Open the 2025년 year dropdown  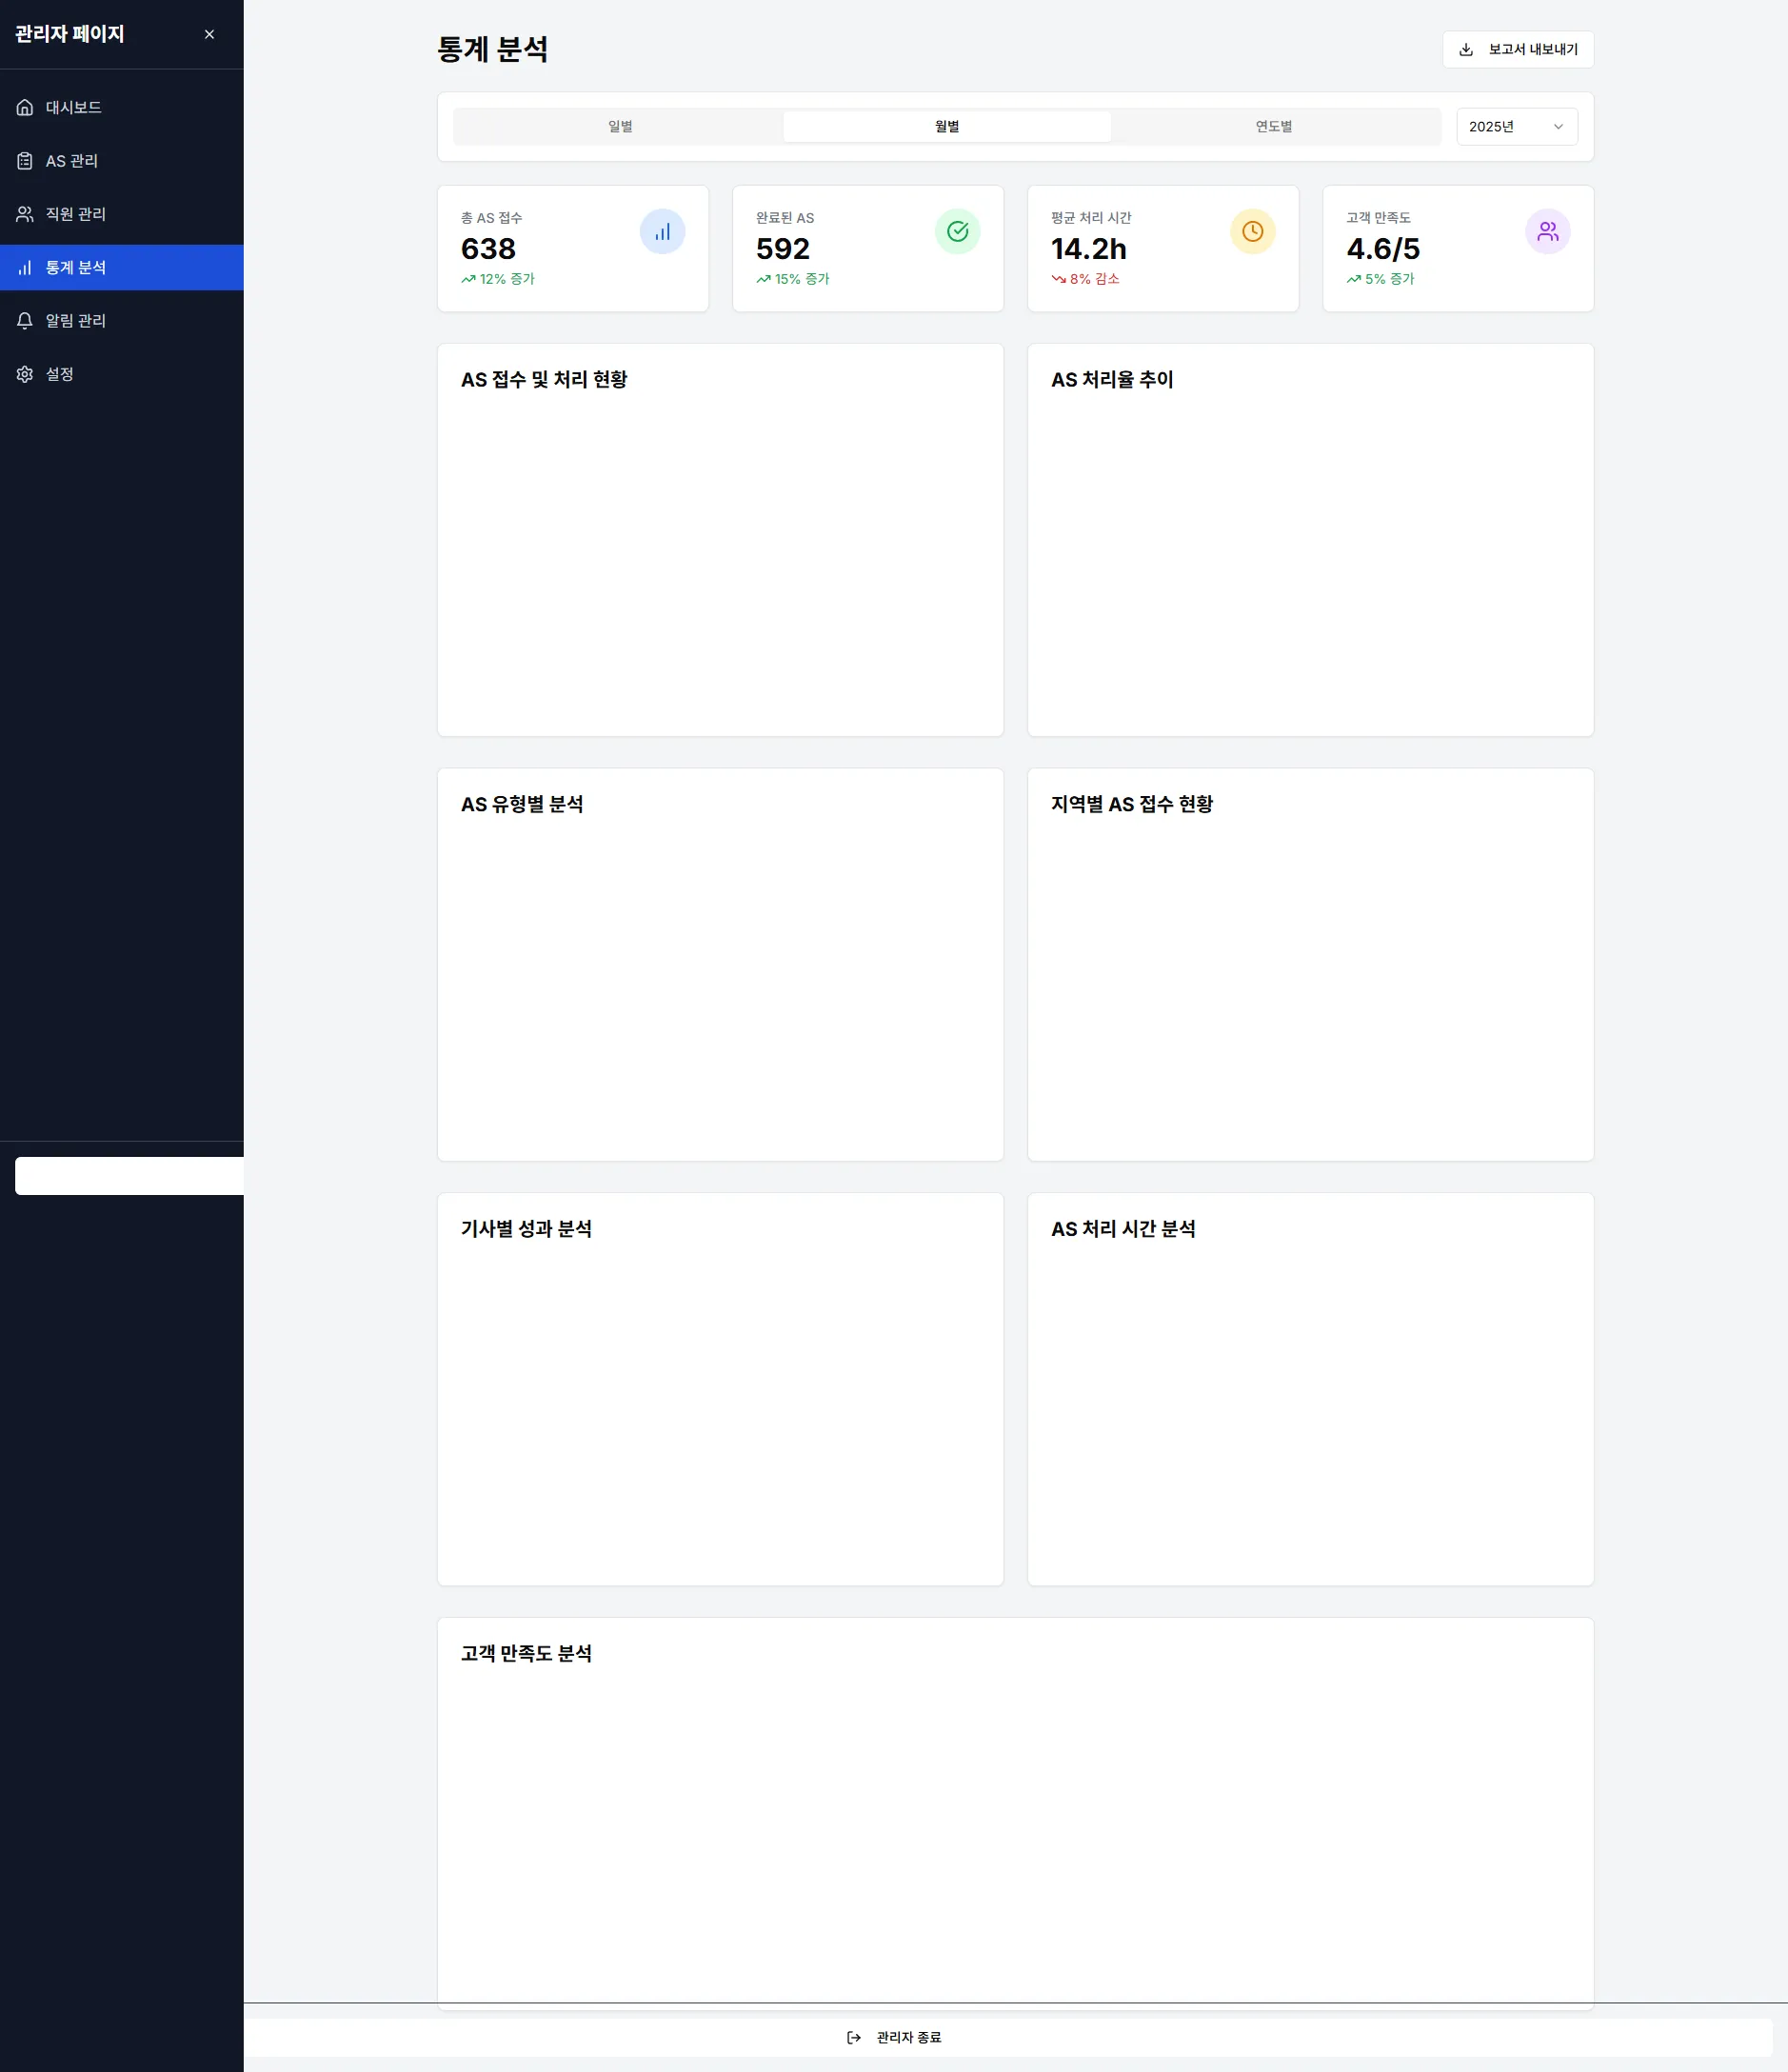click(x=1516, y=127)
